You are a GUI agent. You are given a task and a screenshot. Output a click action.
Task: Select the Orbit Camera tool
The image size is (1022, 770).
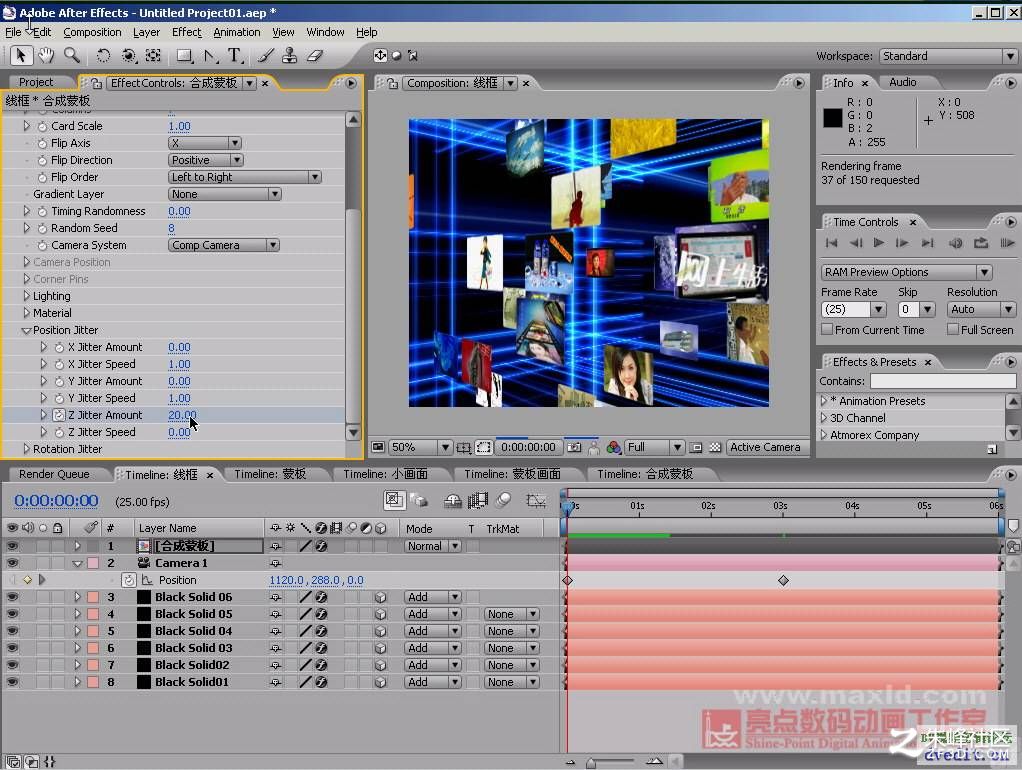click(x=129, y=56)
